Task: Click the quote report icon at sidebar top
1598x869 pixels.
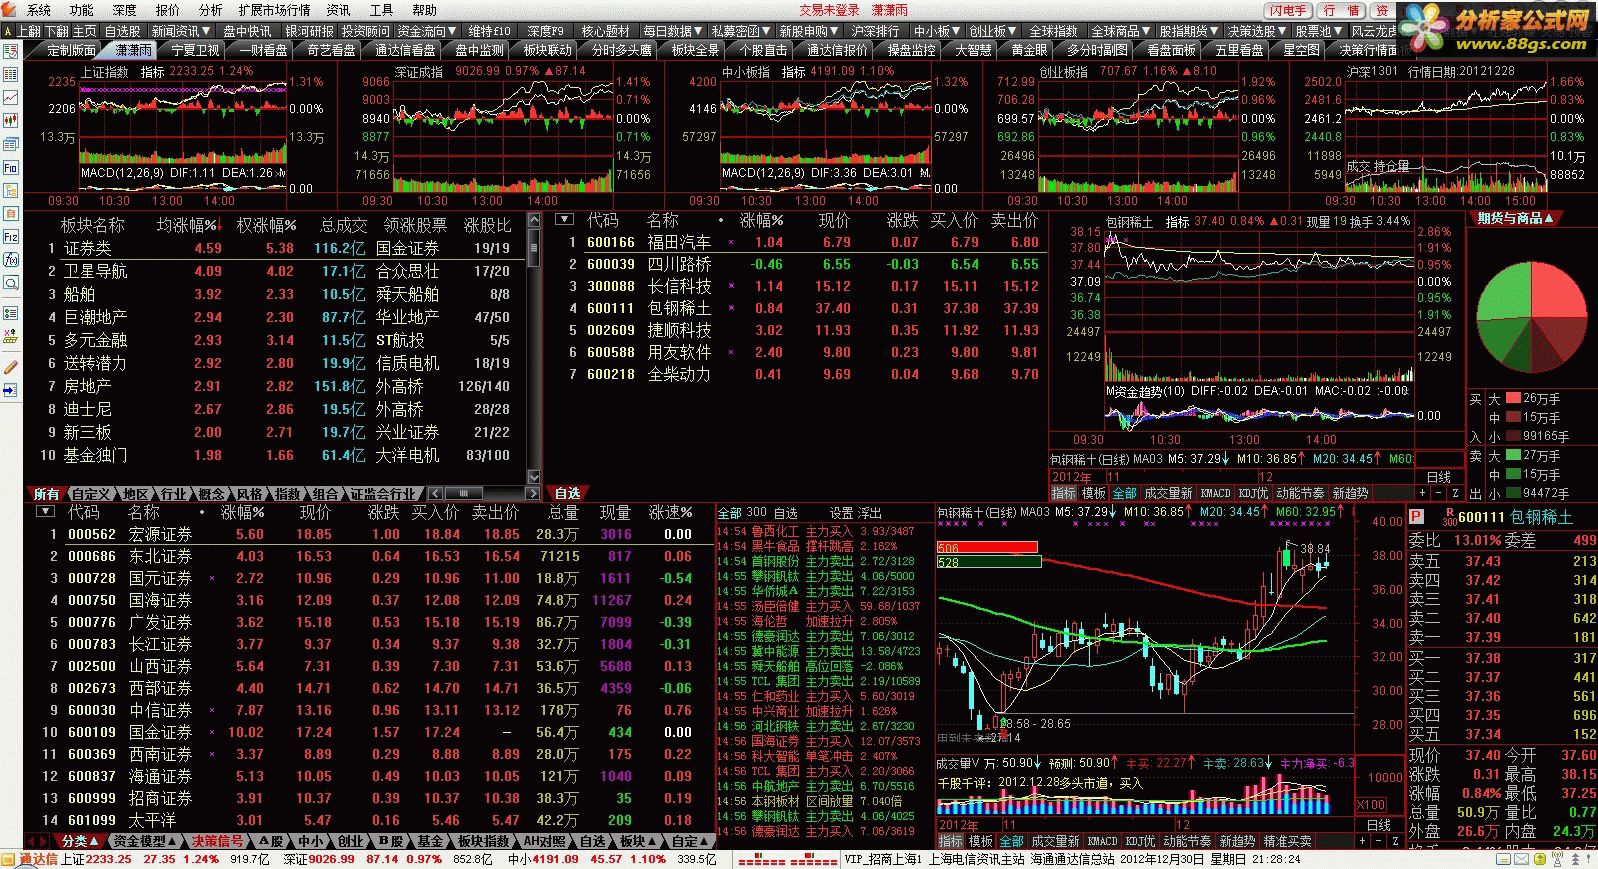Action: point(10,52)
